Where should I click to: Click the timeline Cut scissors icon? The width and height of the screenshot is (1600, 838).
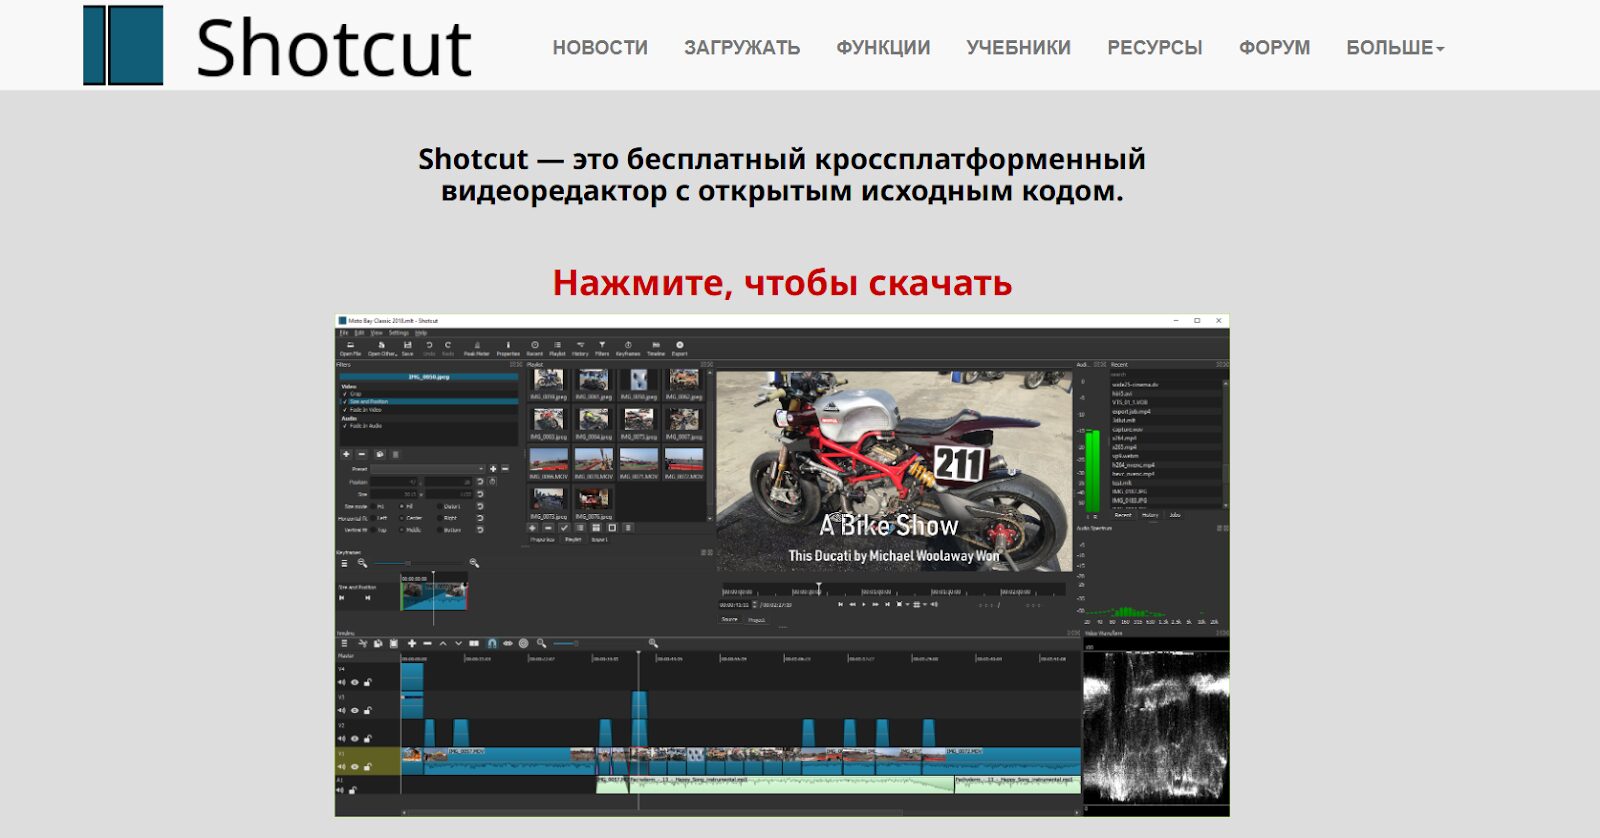pyautogui.click(x=363, y=643)
